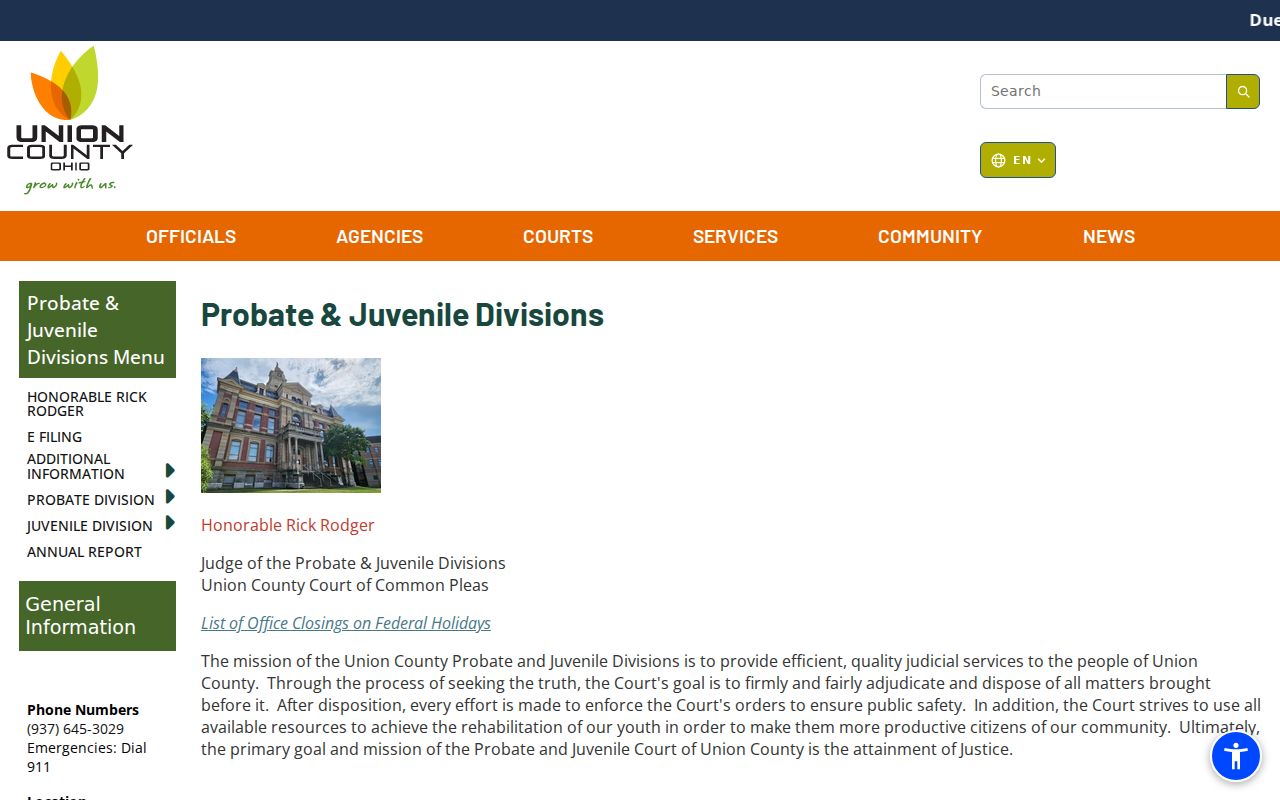Image resolution: width=1280 pixels, height=800 pixels.
Task: Submit search with the magnifier icon button
Action: pyautogui.click(x=1243, y=91)
